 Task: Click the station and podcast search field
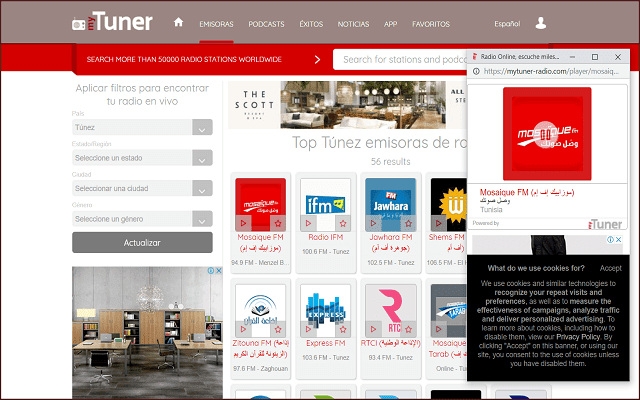400,60
